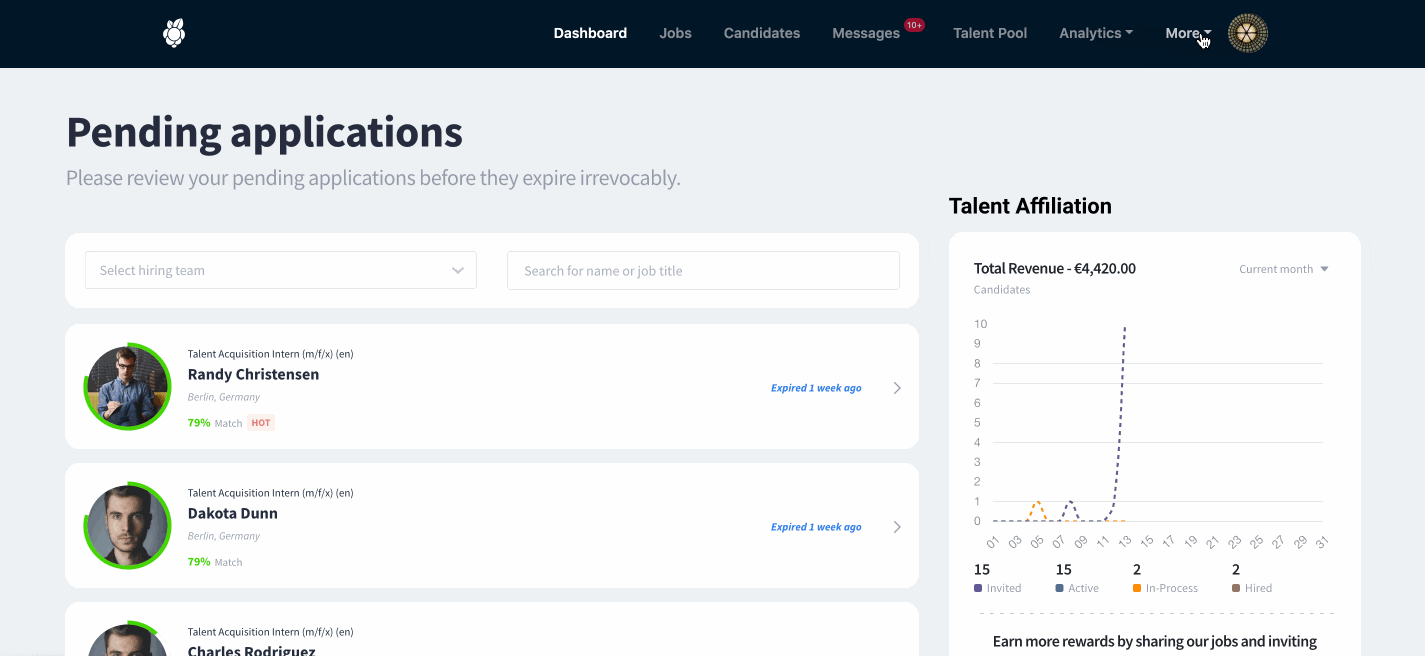Open the user avatar profile menu

pyautogui.click(x=1248, y=33)
